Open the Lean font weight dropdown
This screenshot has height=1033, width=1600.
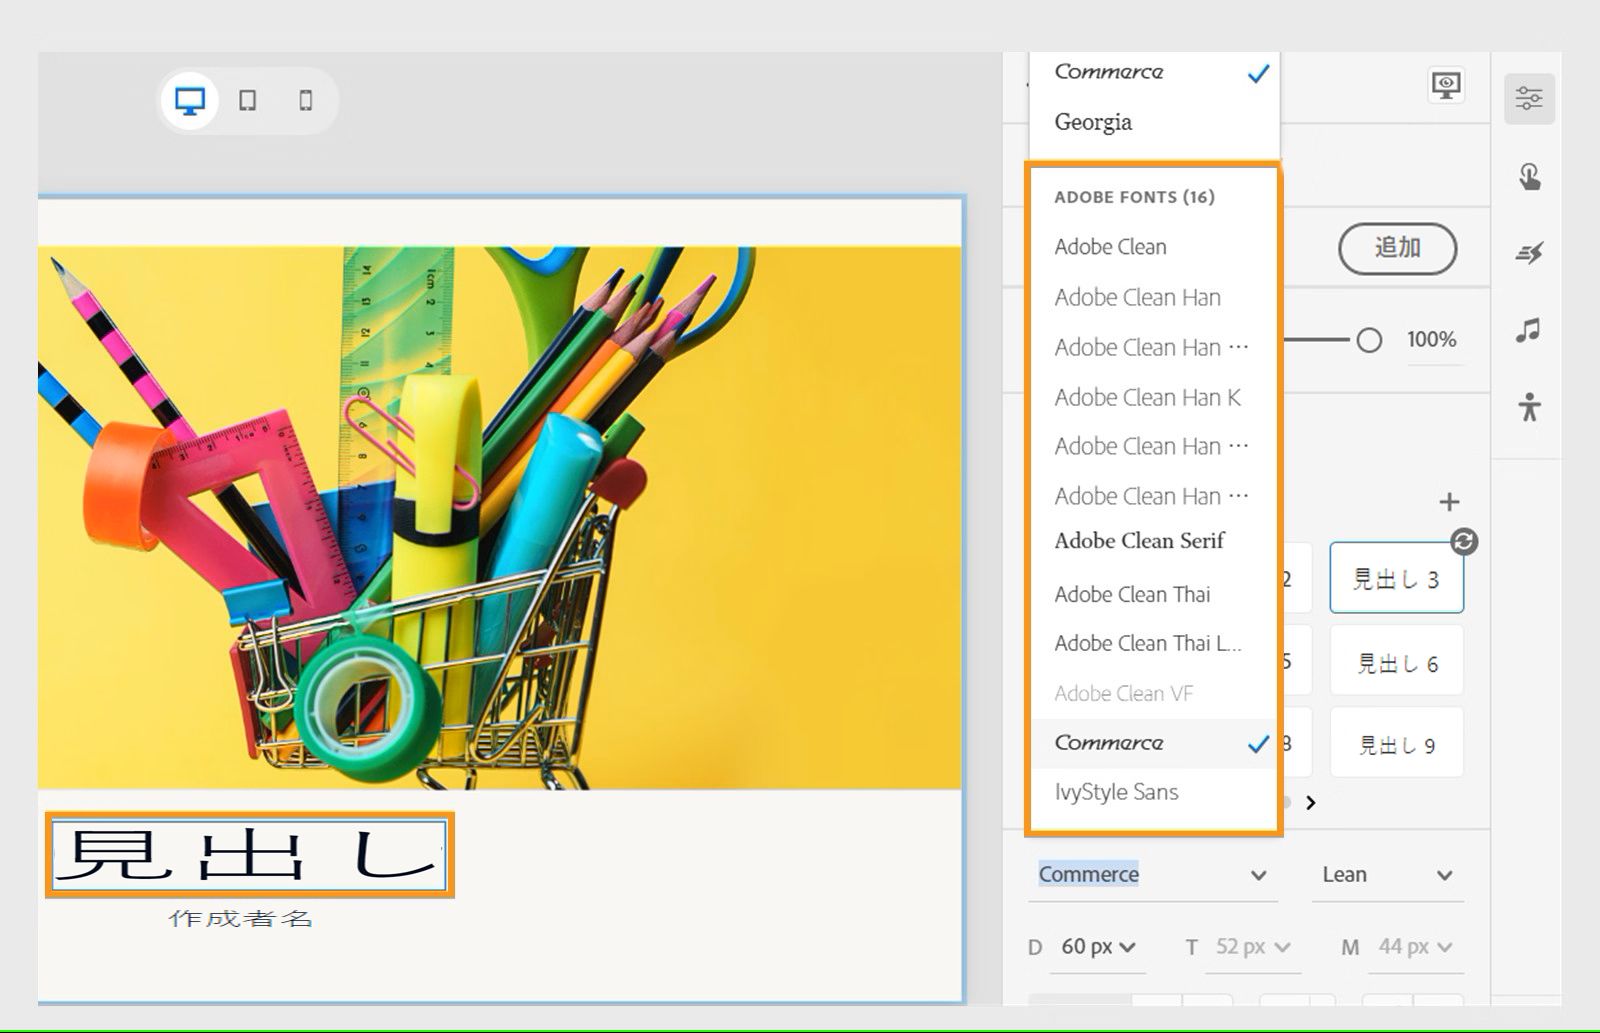tap(1387, 874)
